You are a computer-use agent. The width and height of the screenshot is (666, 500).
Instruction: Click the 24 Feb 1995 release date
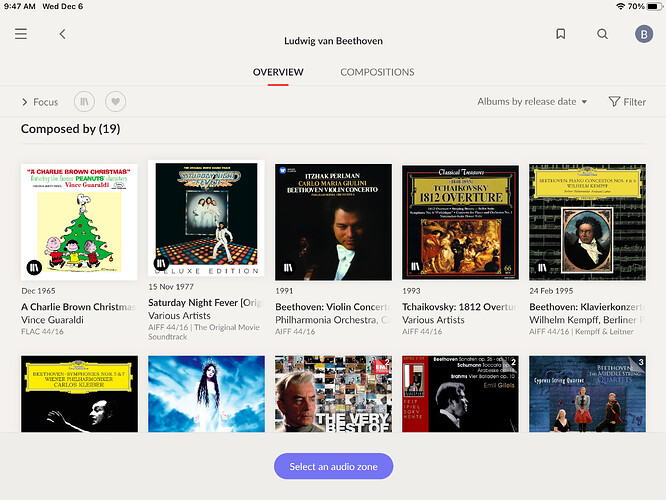click(551, 291)
